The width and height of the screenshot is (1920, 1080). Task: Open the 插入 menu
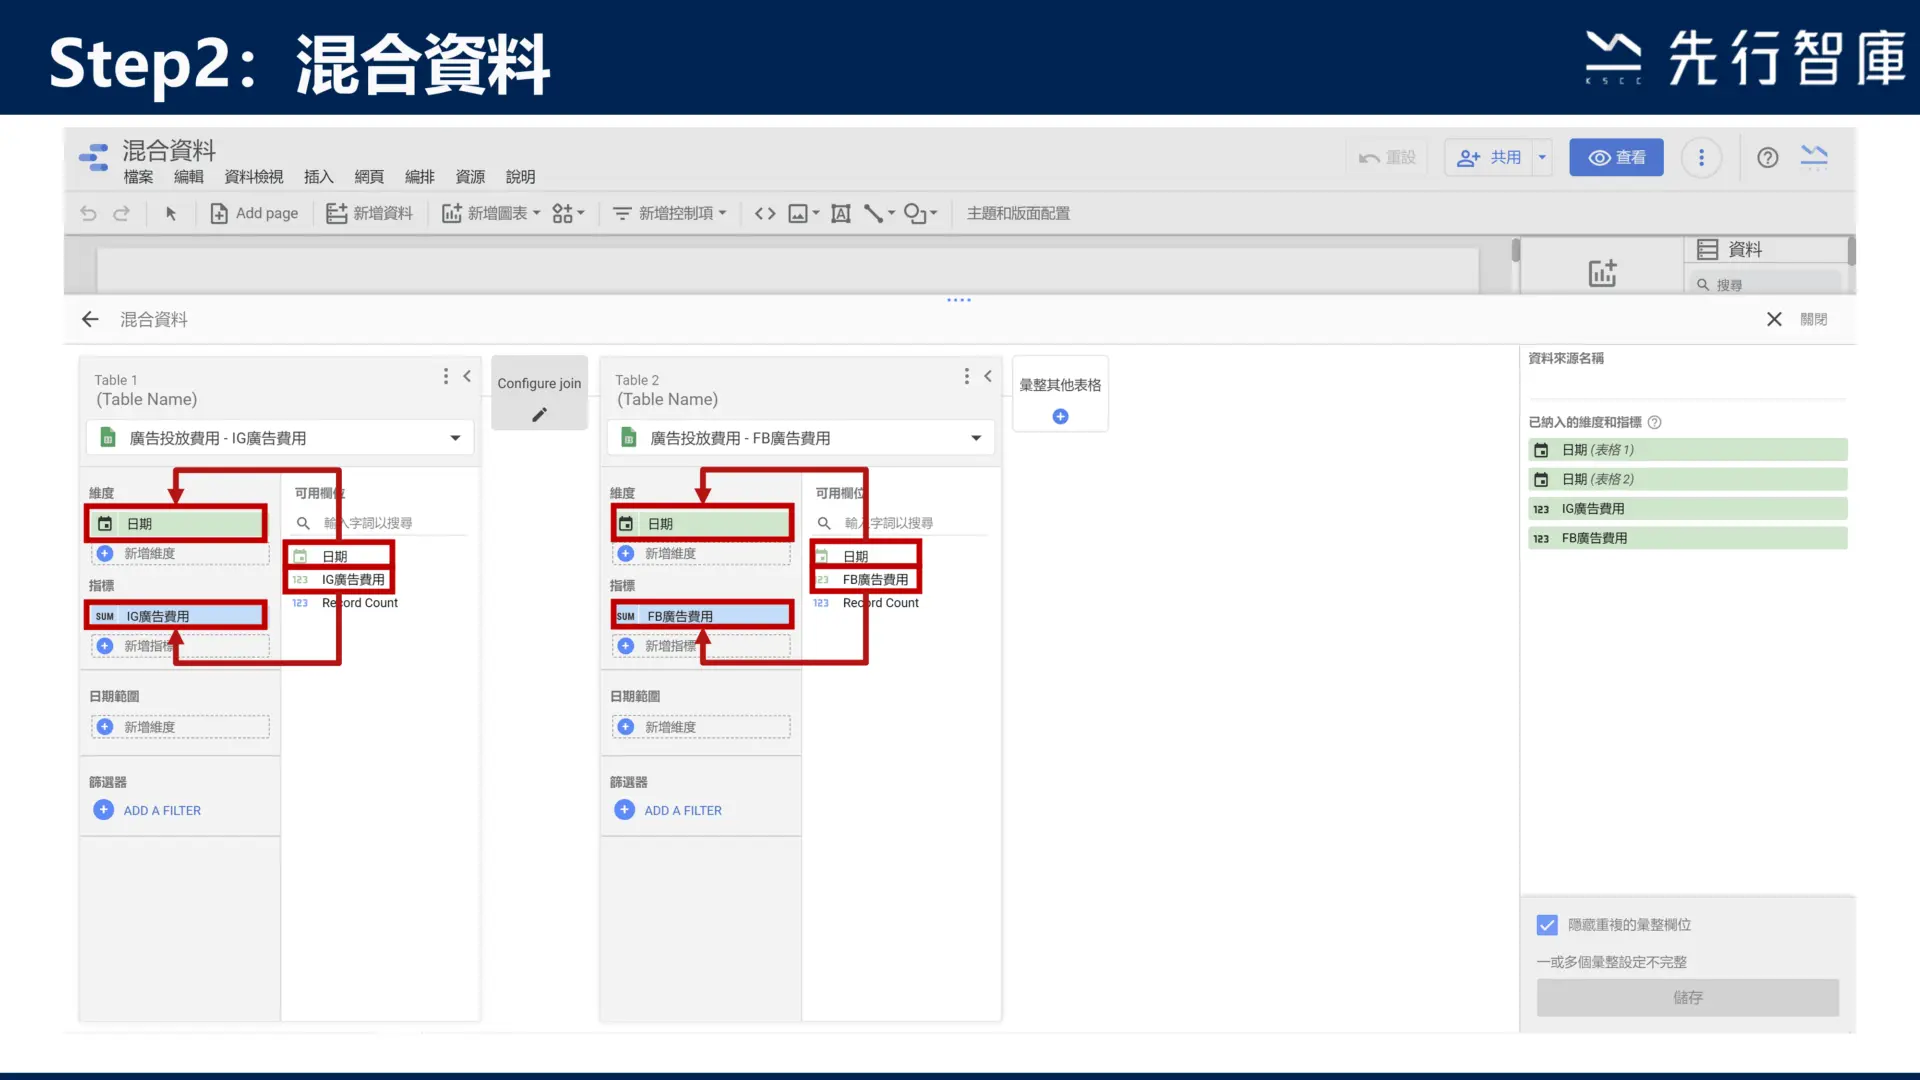click(318, 177)
